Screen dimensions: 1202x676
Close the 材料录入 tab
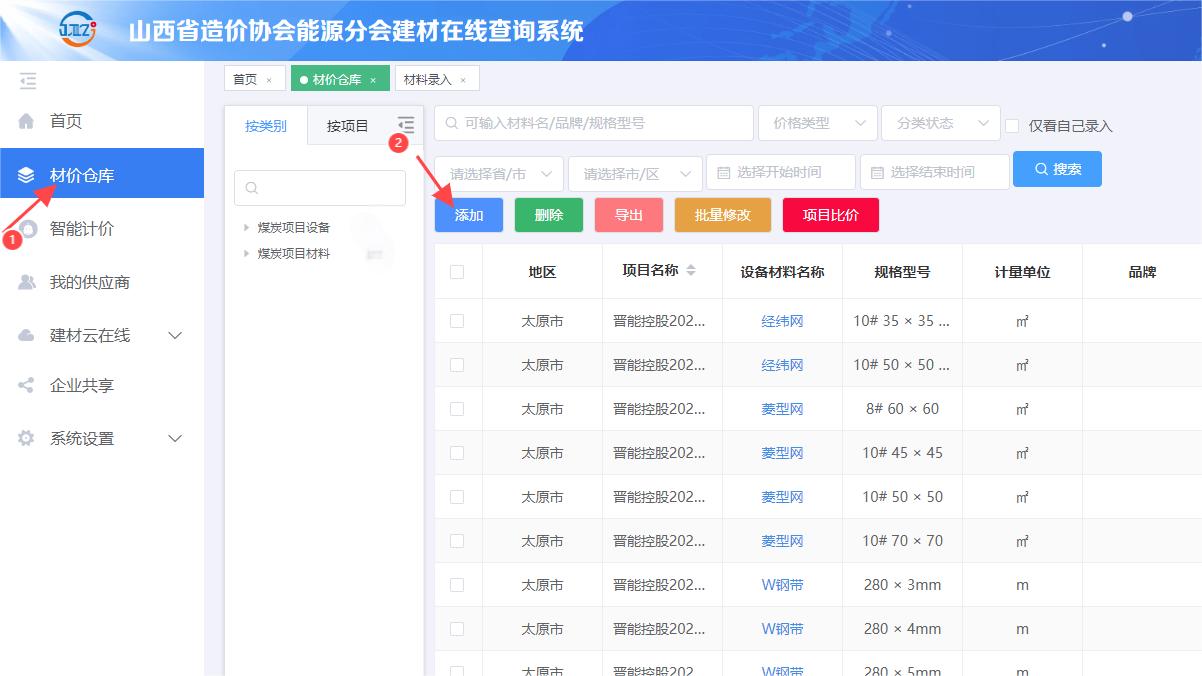pos(463,80)
